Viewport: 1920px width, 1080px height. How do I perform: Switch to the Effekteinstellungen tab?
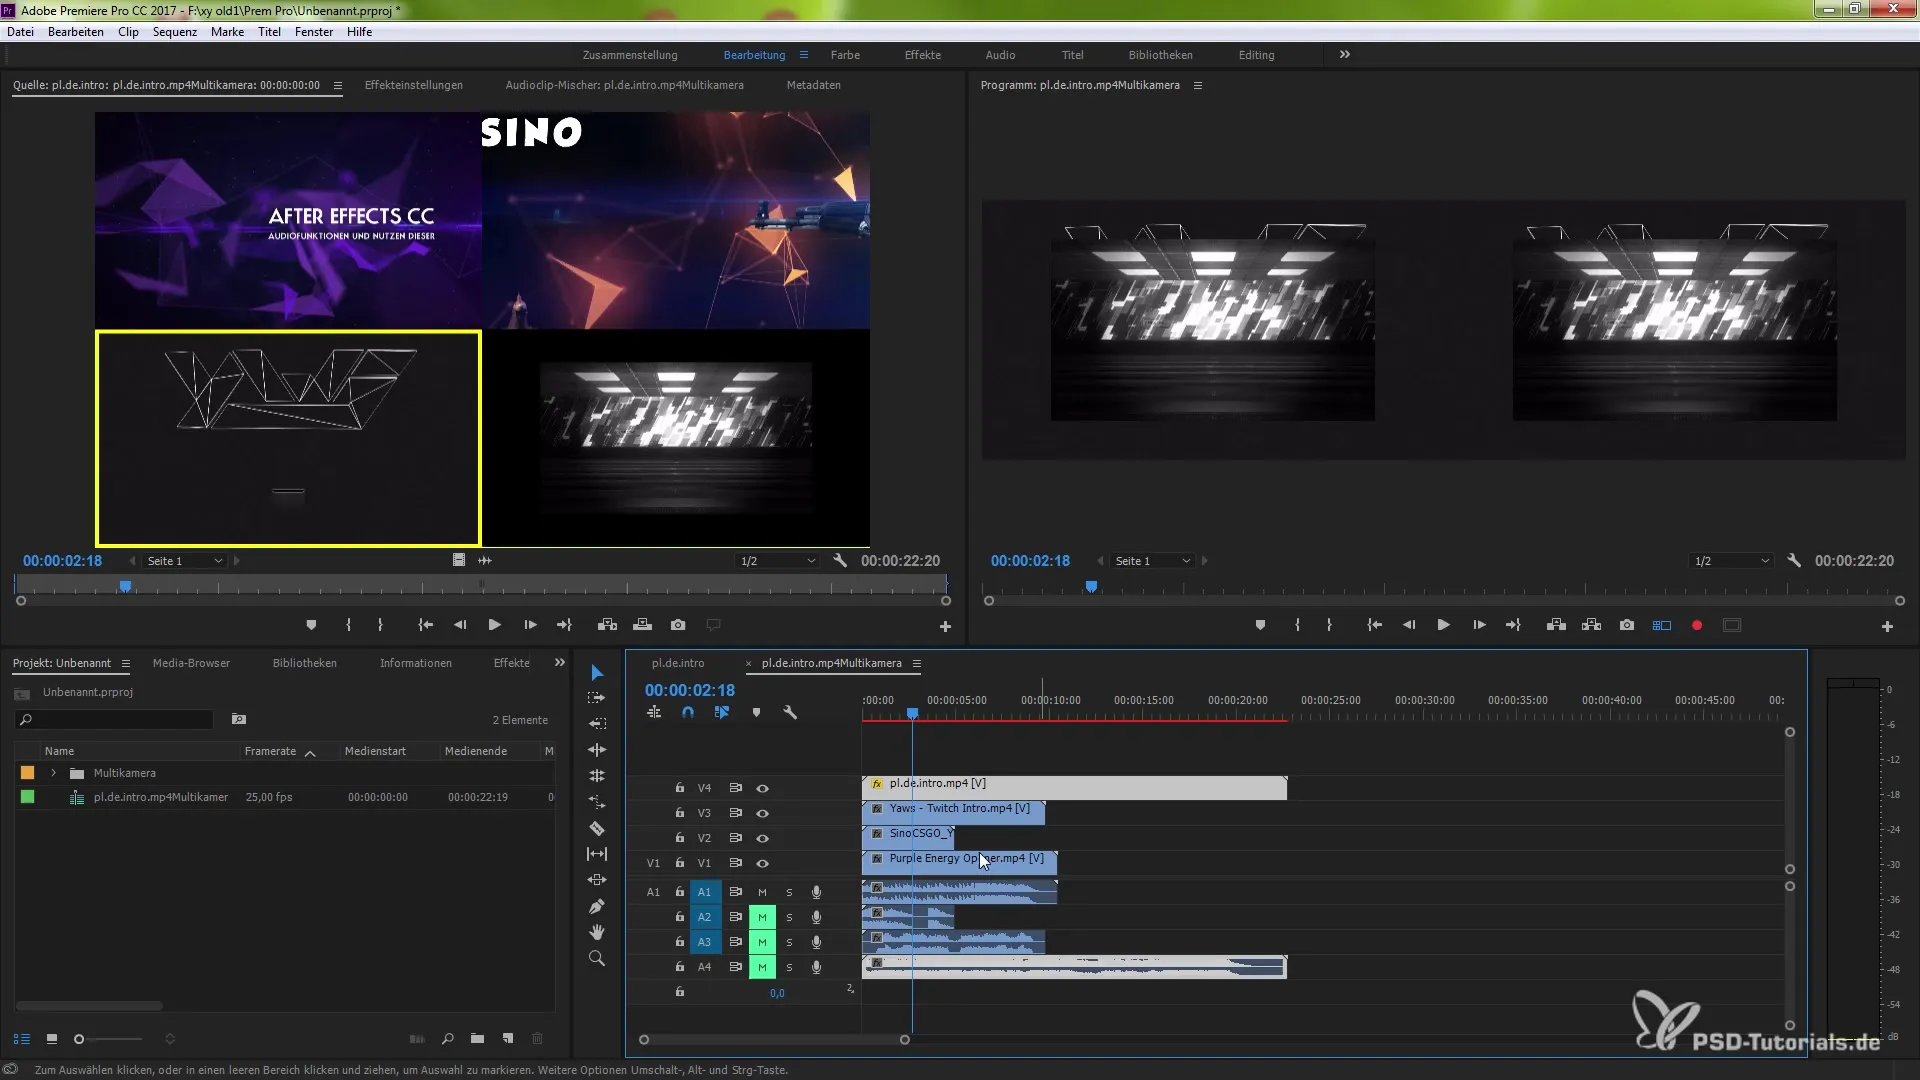click(414, 85)
